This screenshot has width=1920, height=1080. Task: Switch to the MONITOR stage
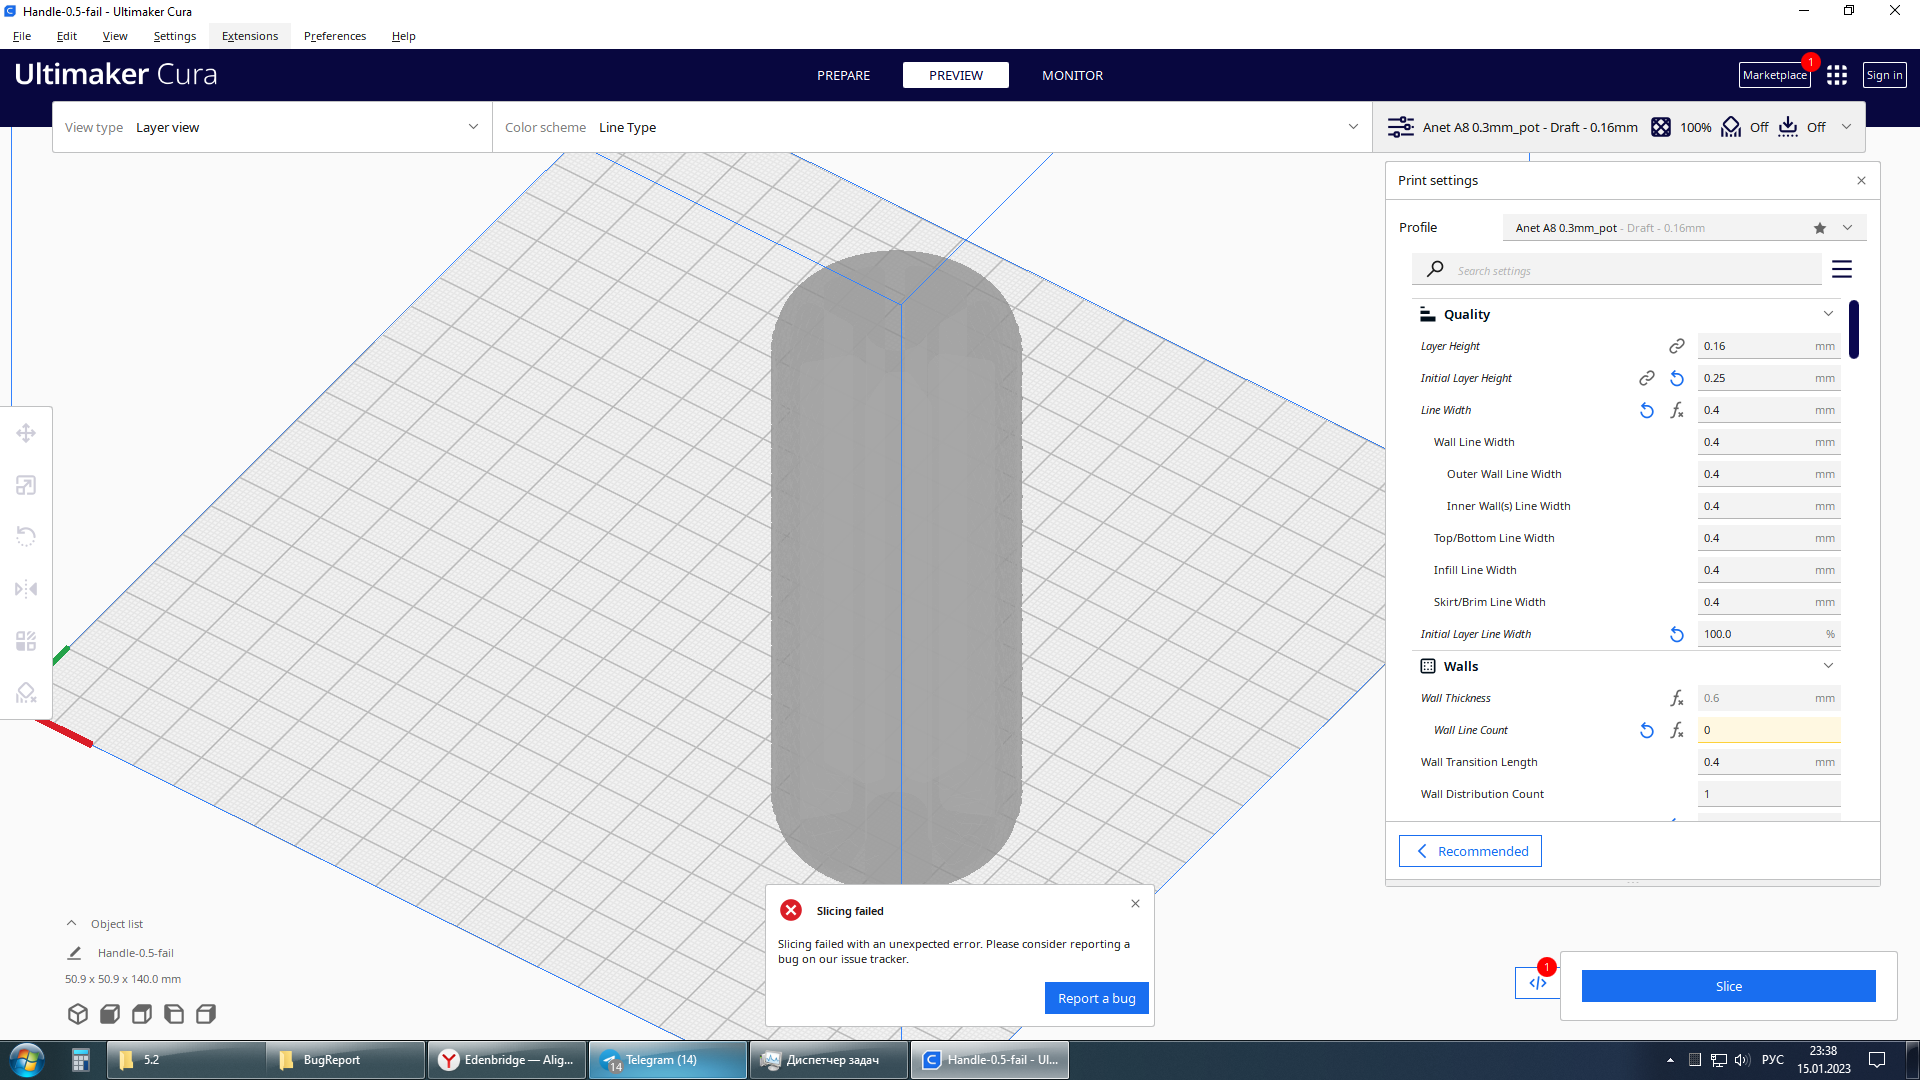click(x=1072, y=75)
